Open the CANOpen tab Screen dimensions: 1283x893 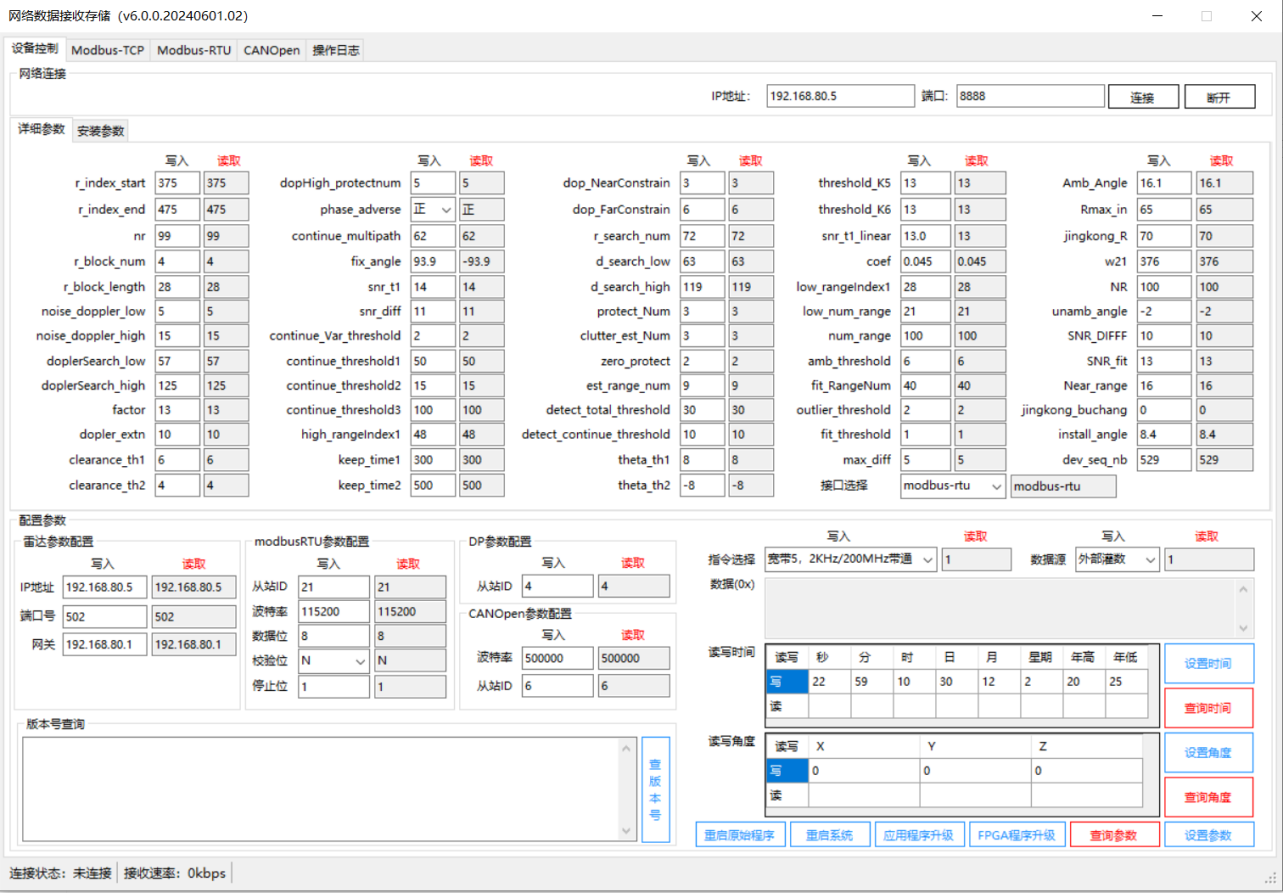[271, 50]
